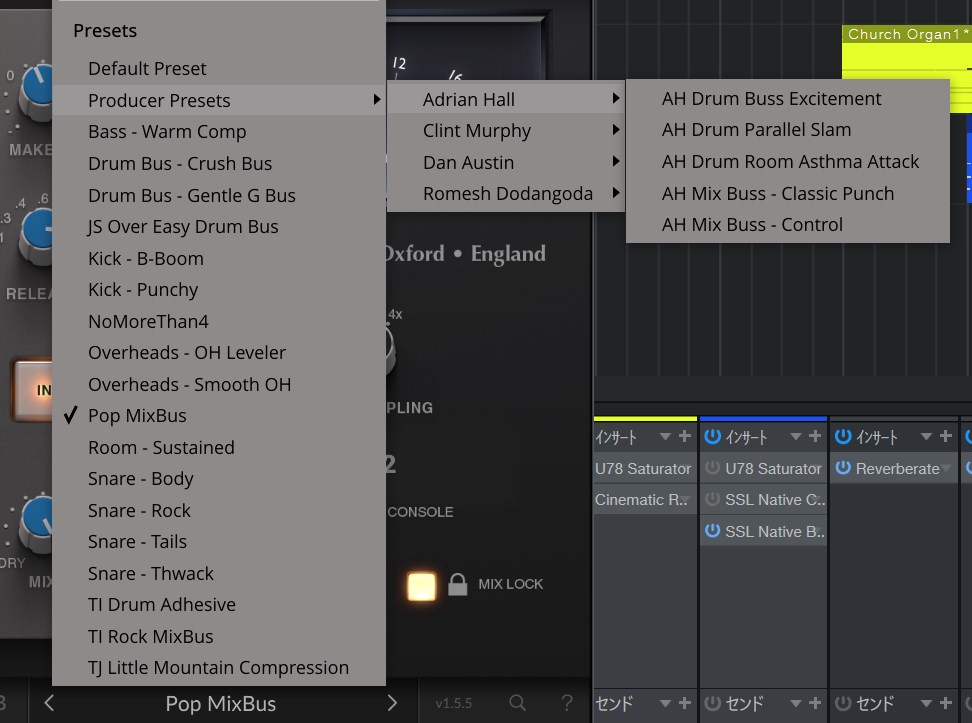Viewport: 972px width, 723px height.
Task: Select Drum Bus - Crush Bus preset
Action: [x=180, y=164]
